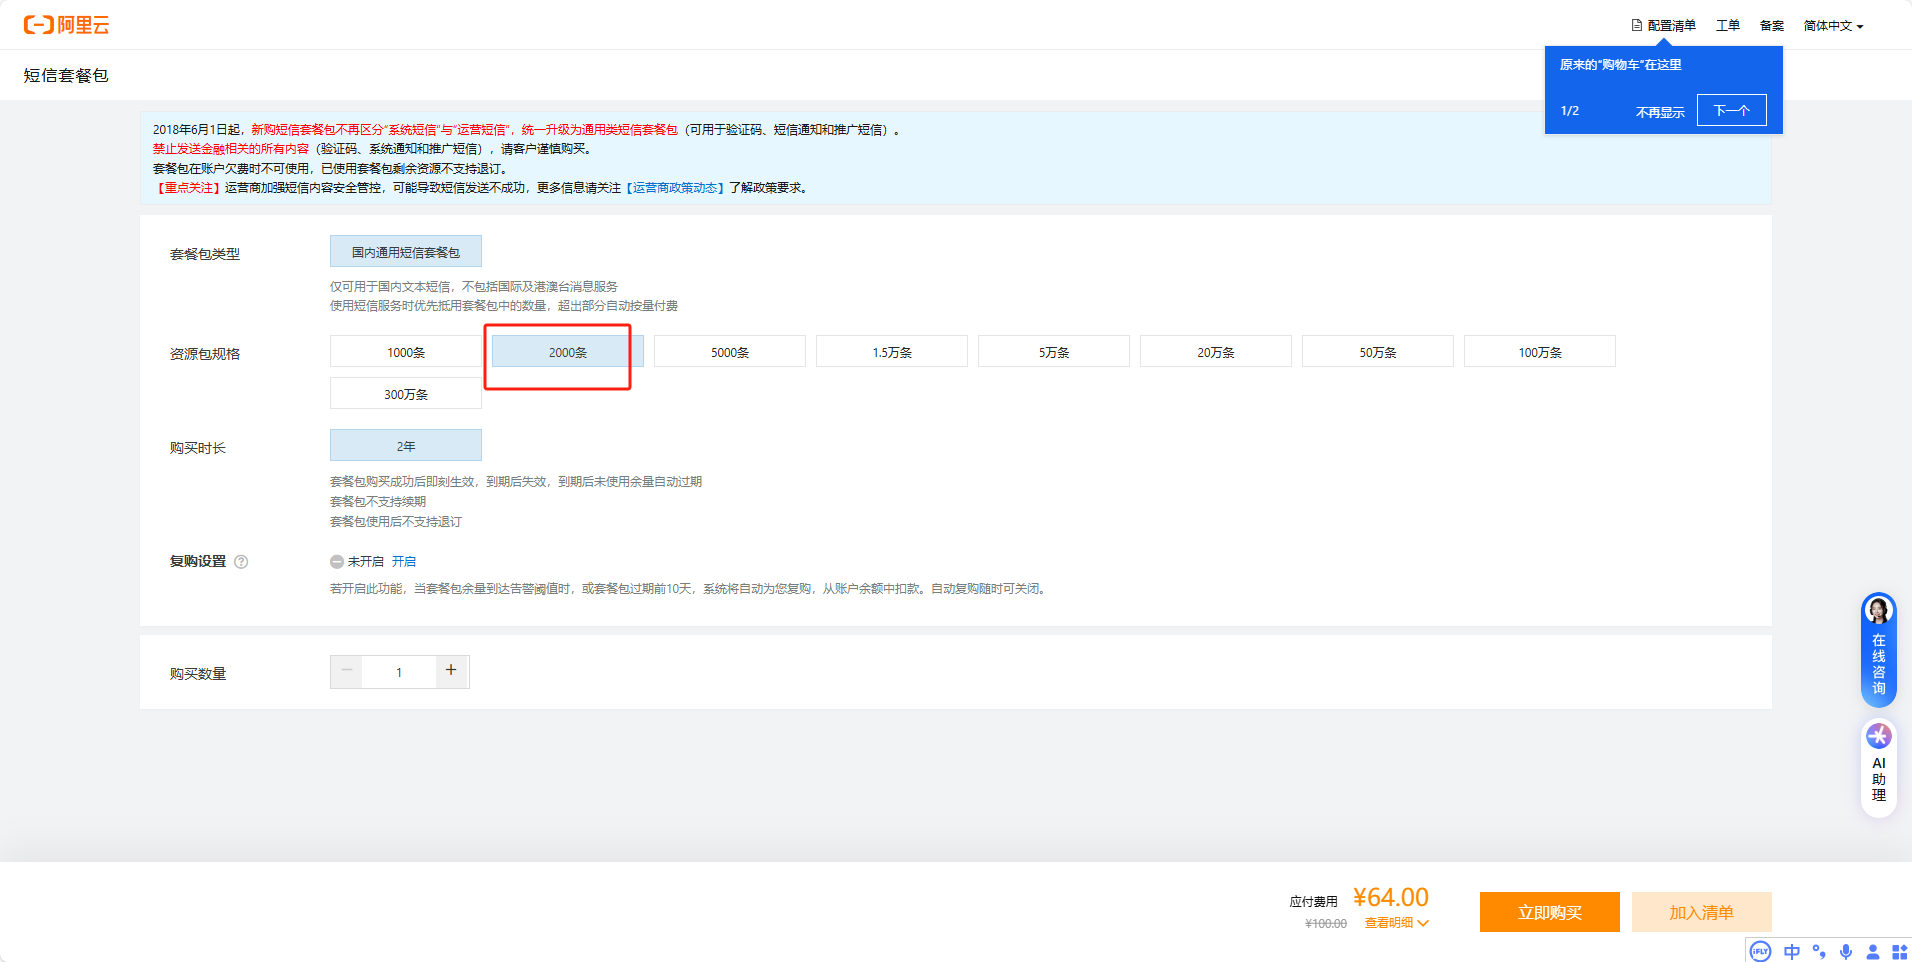This screenshot has width=1912, height=962.
Task: Toggle the 中 Chinese input mode icon
Action: 1792,951
